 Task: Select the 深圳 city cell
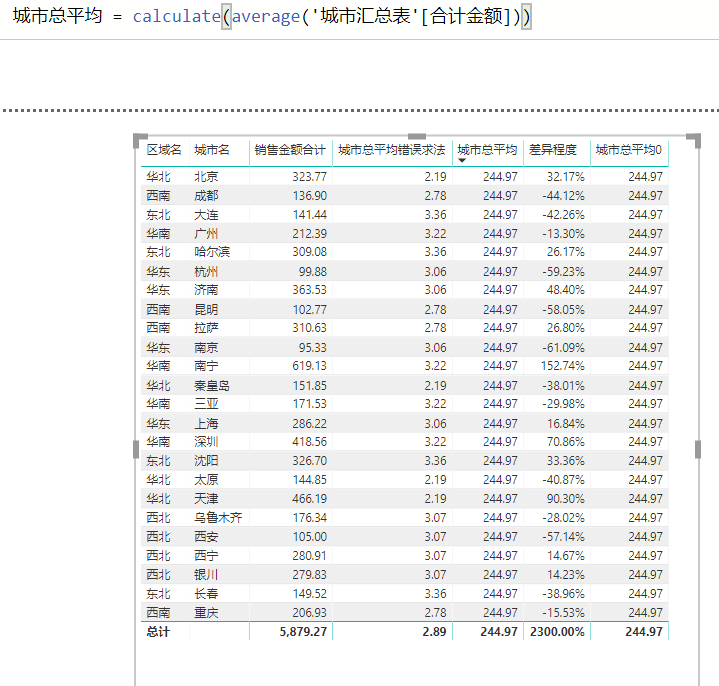(x=206, y=442)
